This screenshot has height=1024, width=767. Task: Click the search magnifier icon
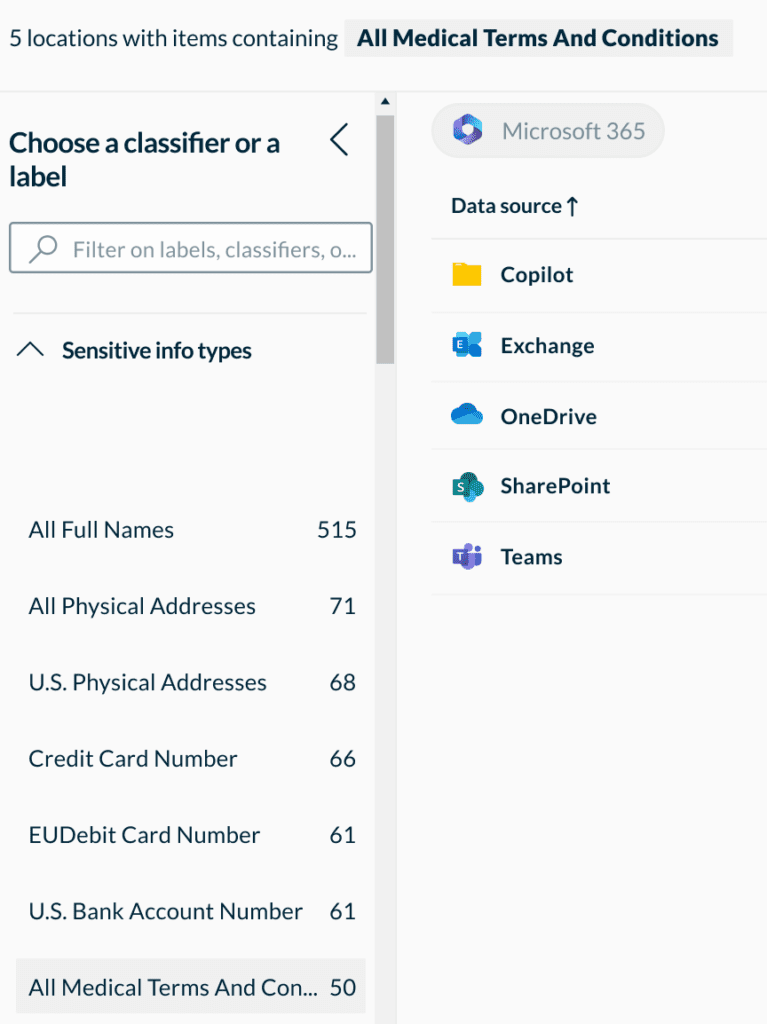coord(43,249)
